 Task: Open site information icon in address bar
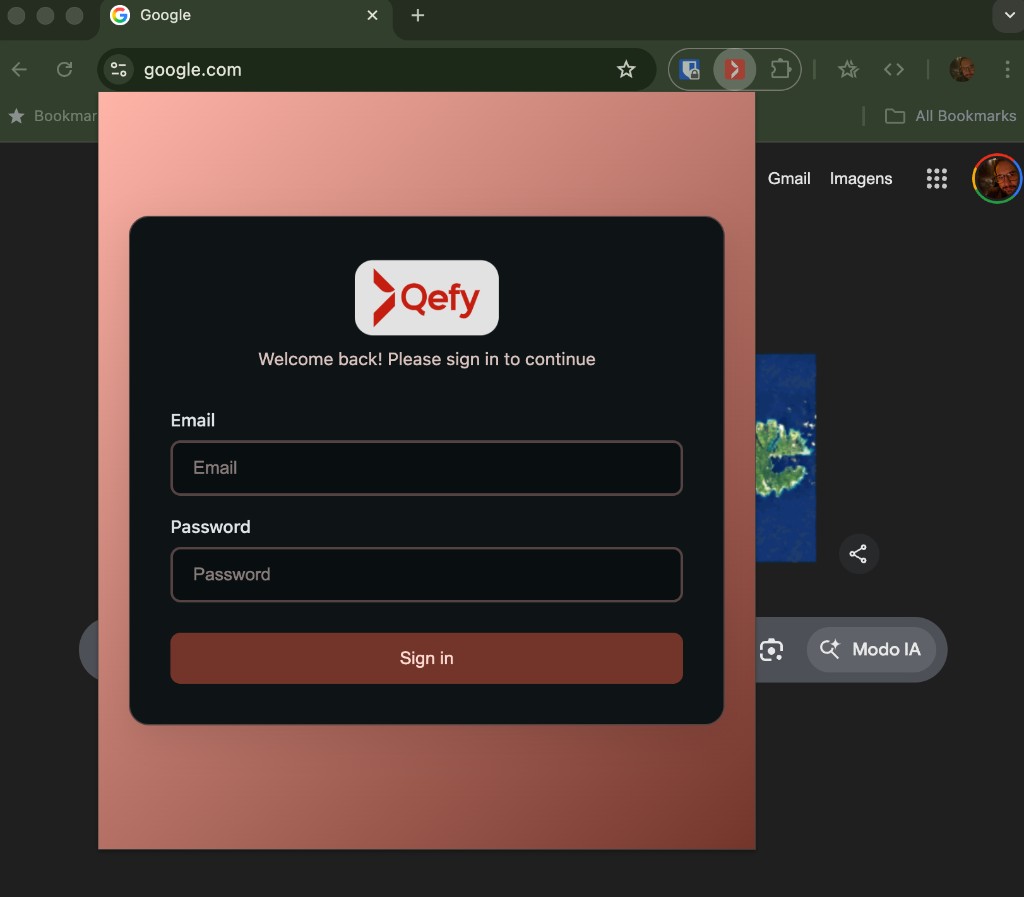pyautogui.click(x=119, y=69)
